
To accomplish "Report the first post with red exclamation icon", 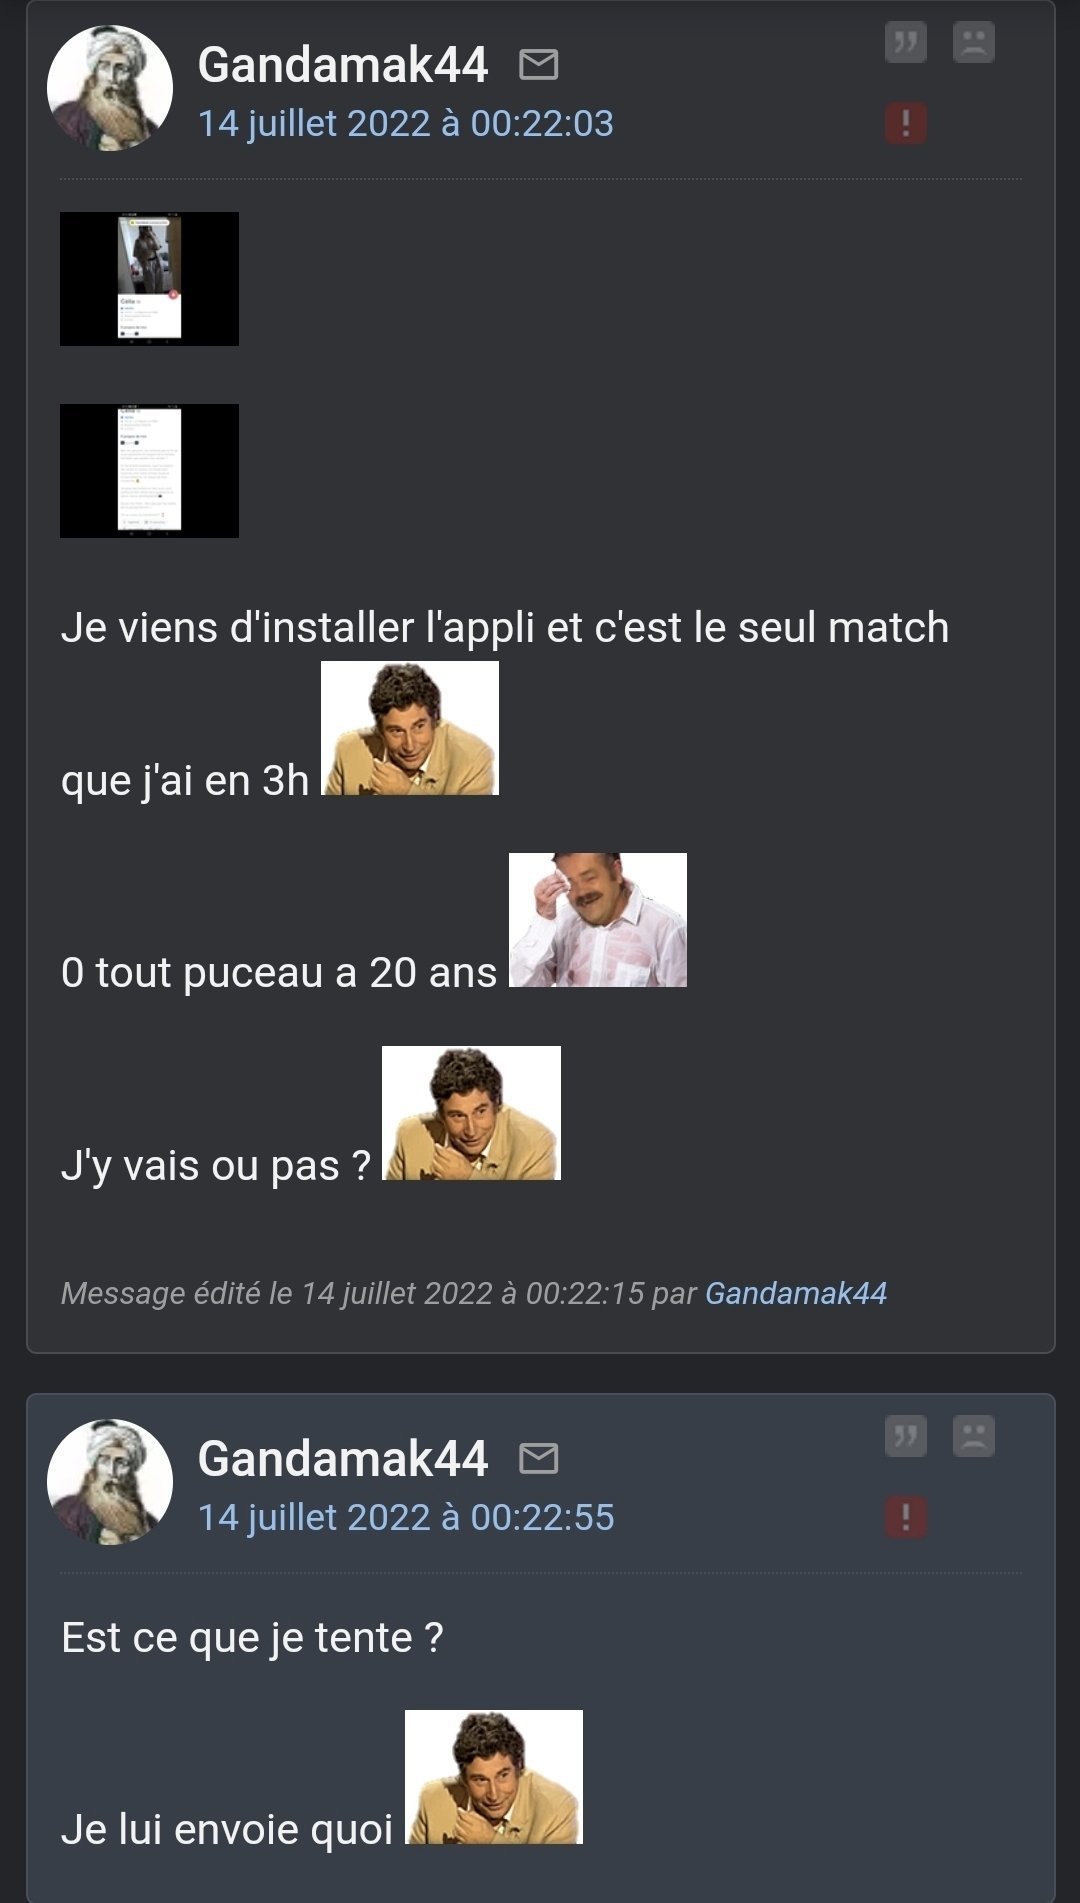I will (905, 123).
